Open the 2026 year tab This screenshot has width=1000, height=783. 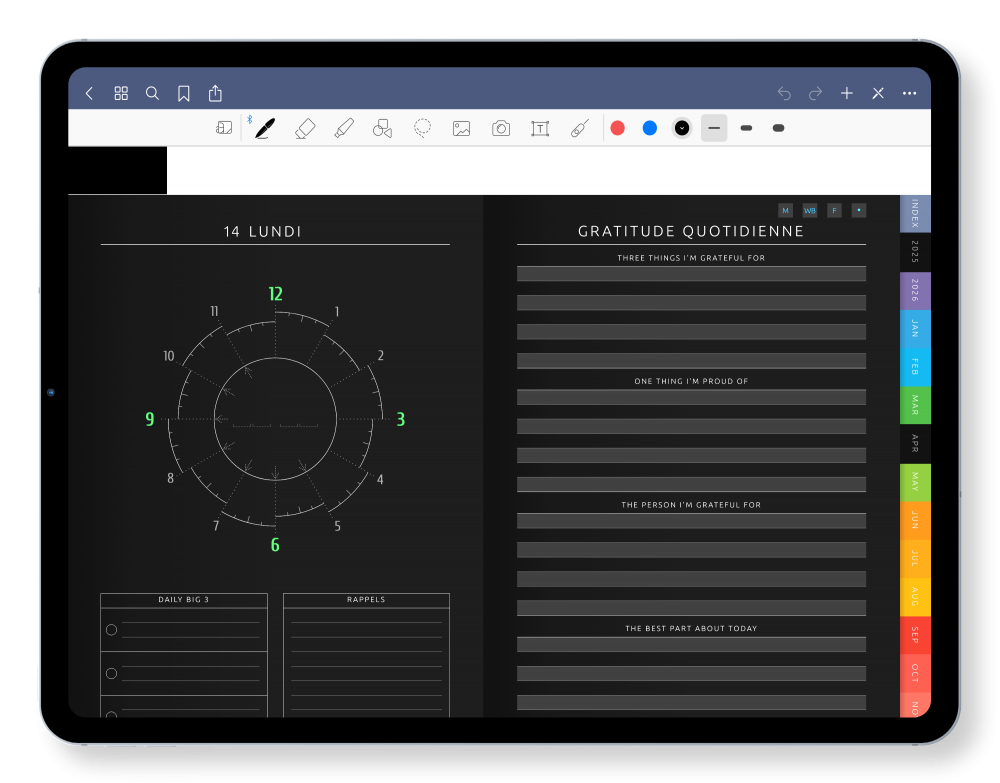click(915, 290)
